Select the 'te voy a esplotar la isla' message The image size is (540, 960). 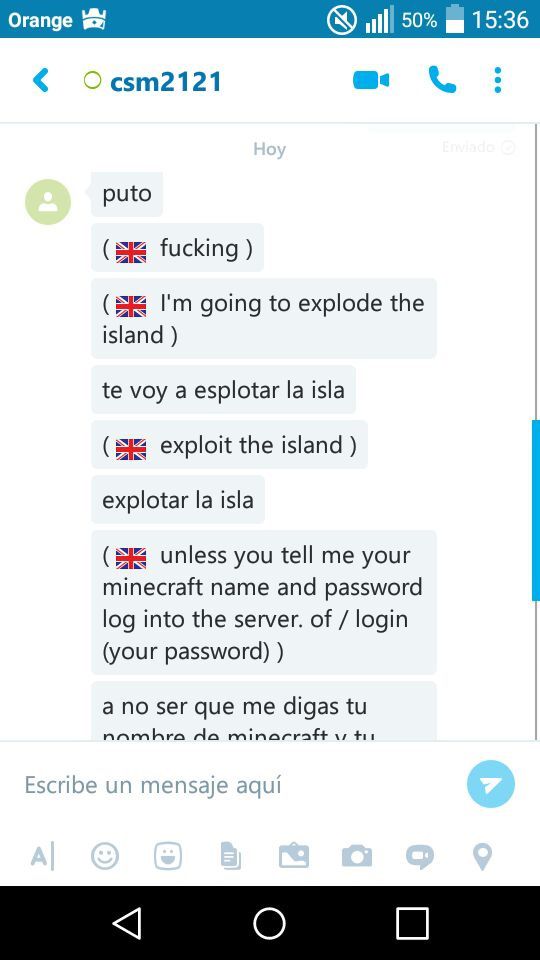[223, 390]
